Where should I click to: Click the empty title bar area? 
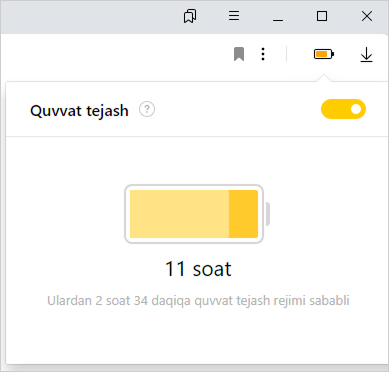pos(90,17)
